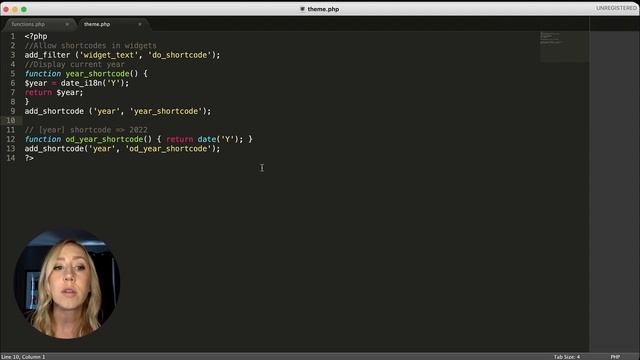This screenshot has height=360, width=640.
Task: Click 'add_shortcode' on line 9
Action: point(54,111)
